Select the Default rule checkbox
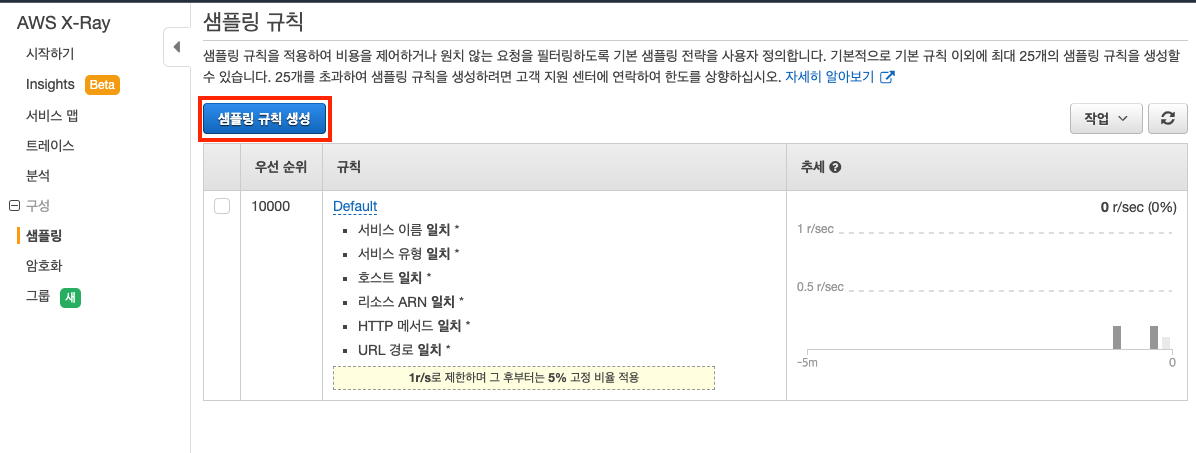Image resolution: width=1196 pixels, height=453 pixels. point(222,206)
